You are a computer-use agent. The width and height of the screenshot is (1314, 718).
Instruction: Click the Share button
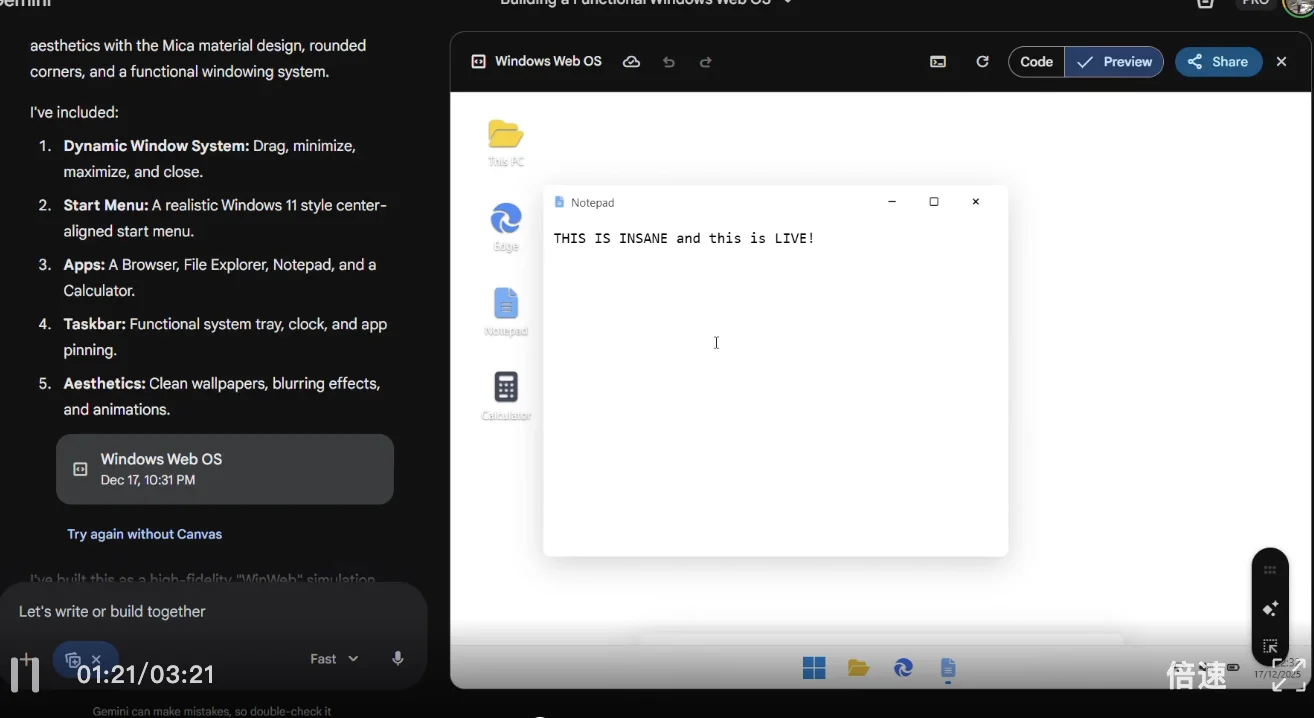pos(1218,61)
